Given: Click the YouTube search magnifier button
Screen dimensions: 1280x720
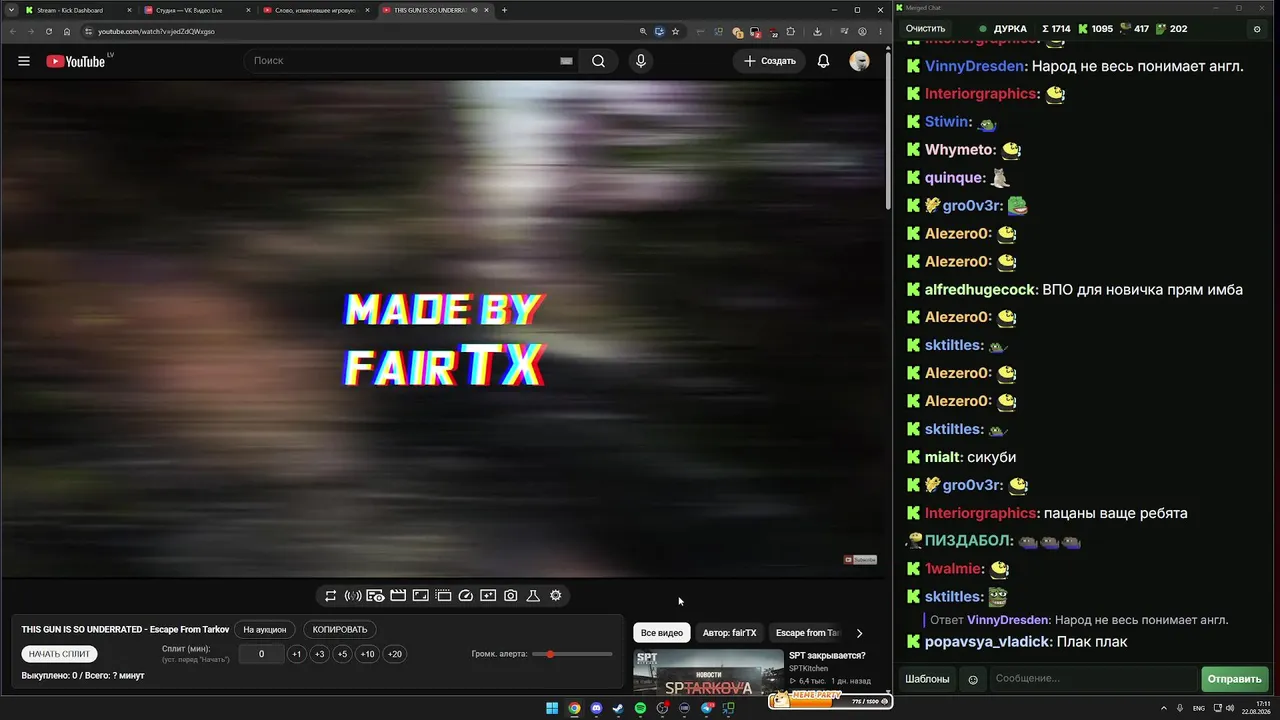Looking at the screenshot, I should tap(598, 61).
